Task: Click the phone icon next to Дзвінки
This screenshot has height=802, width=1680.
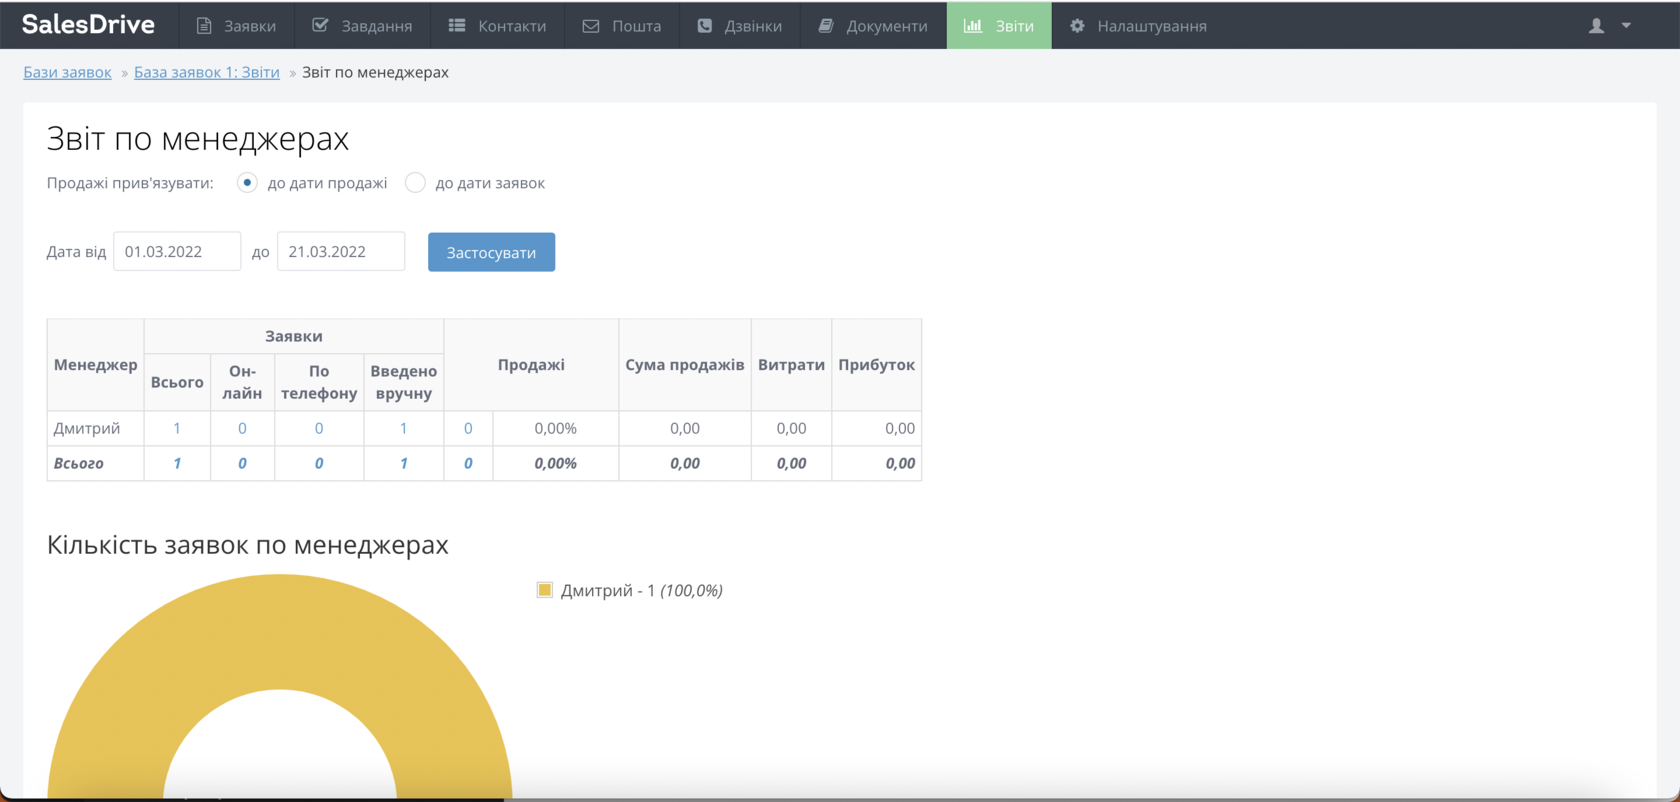Action: tap(705, 26)
